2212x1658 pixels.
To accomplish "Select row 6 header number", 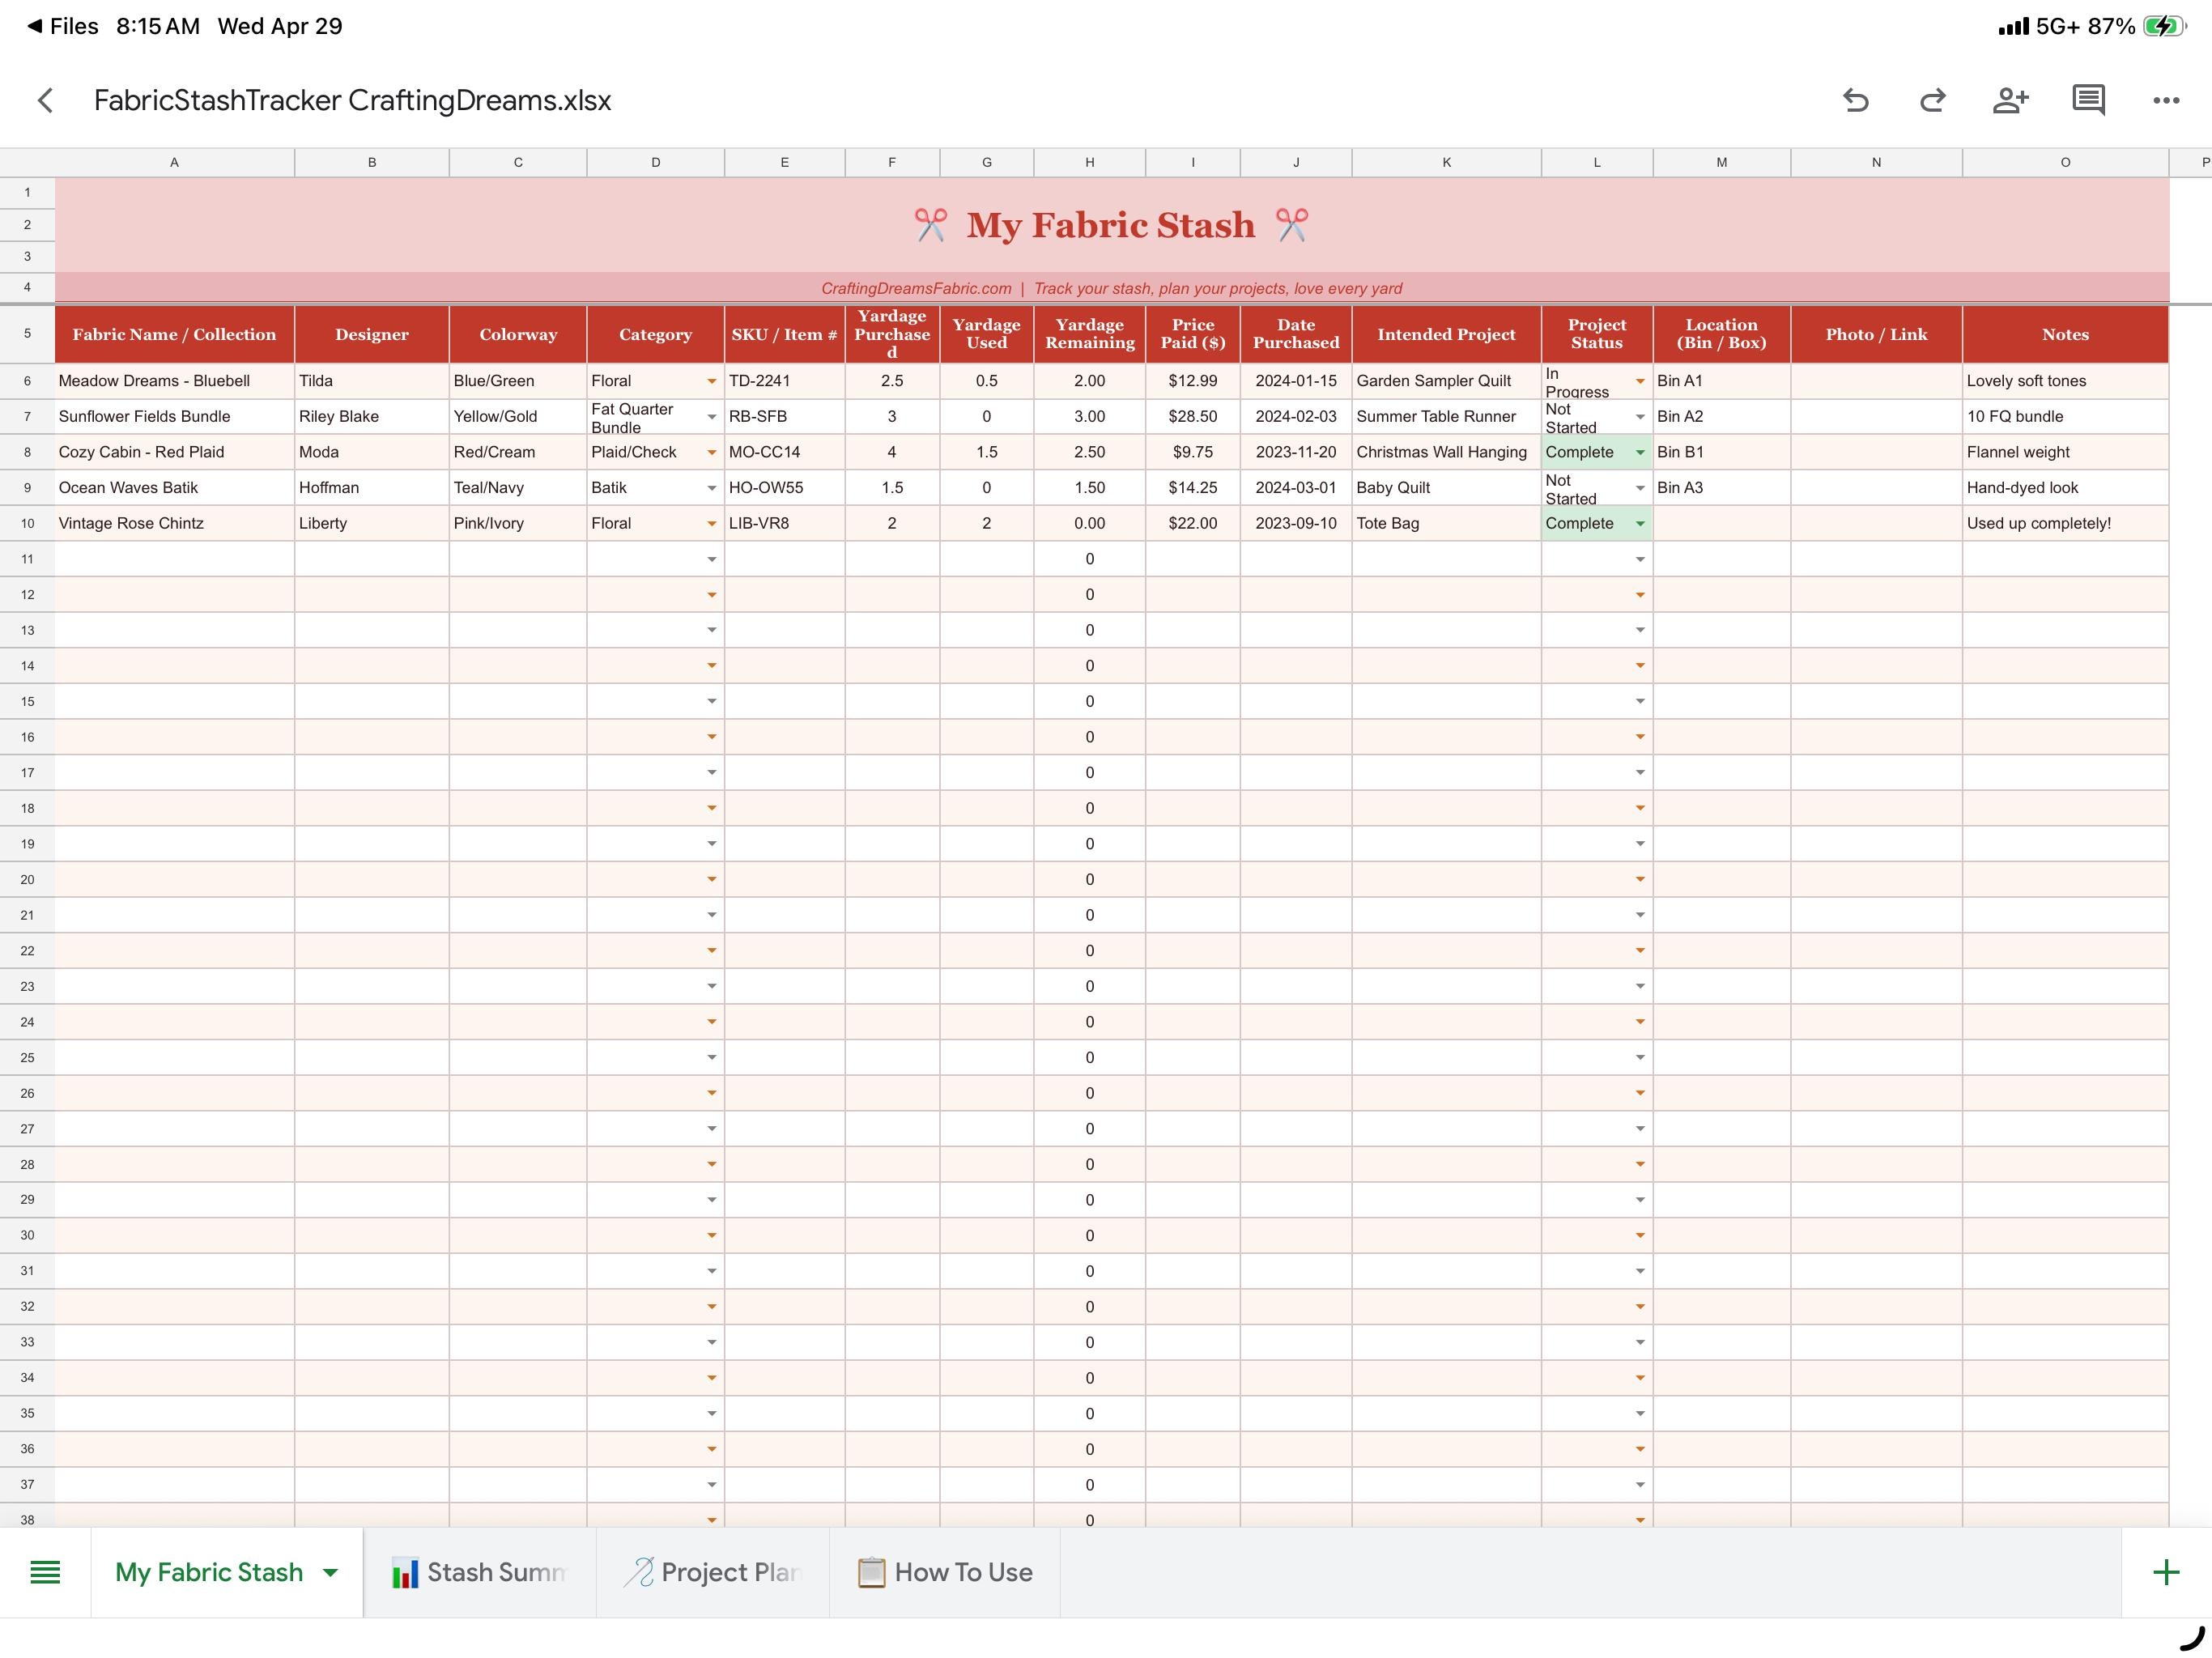I will [x=27, y=381].
